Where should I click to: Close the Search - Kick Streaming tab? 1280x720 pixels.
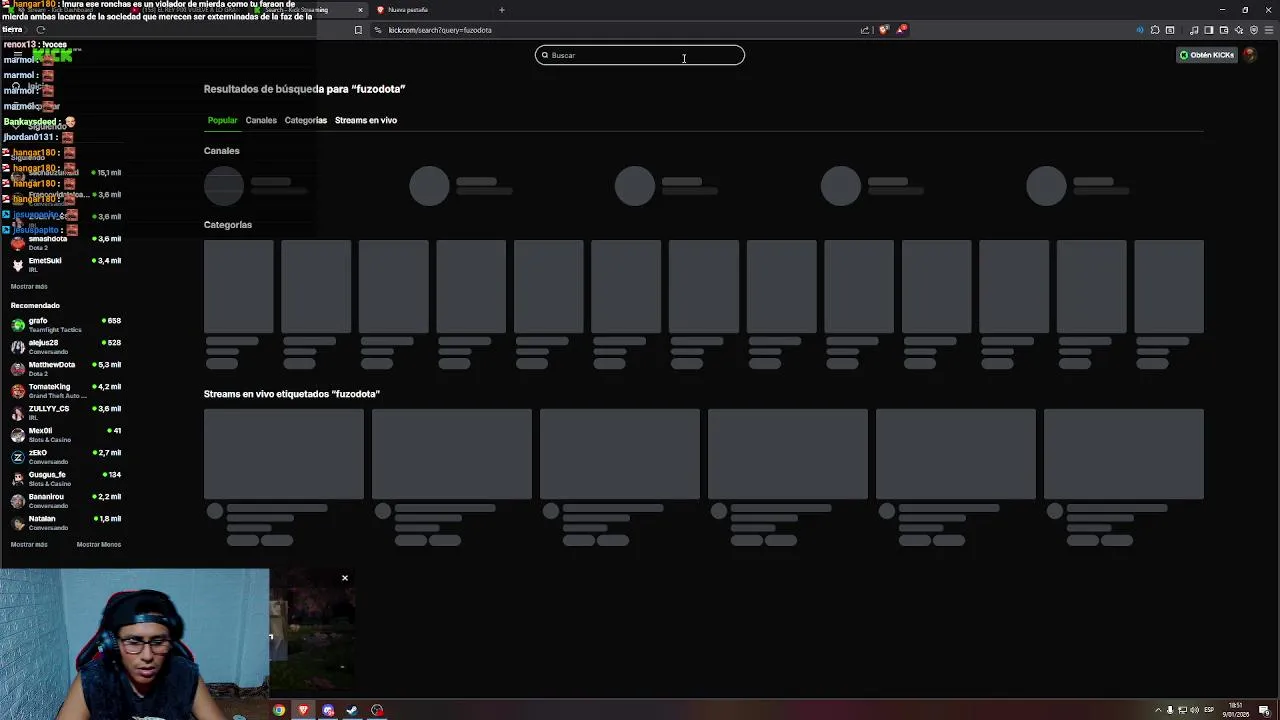[x=360, y=10]
